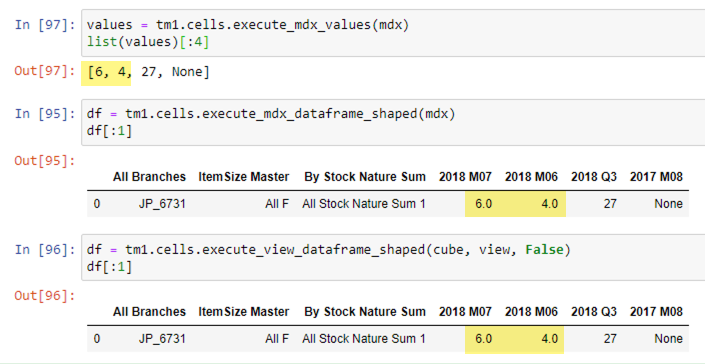Image resolution: width=705 pixels, height=364 pixels.
Task: Click 'By Stock Nature Sum' header in Out[95]
Action: 365,177
